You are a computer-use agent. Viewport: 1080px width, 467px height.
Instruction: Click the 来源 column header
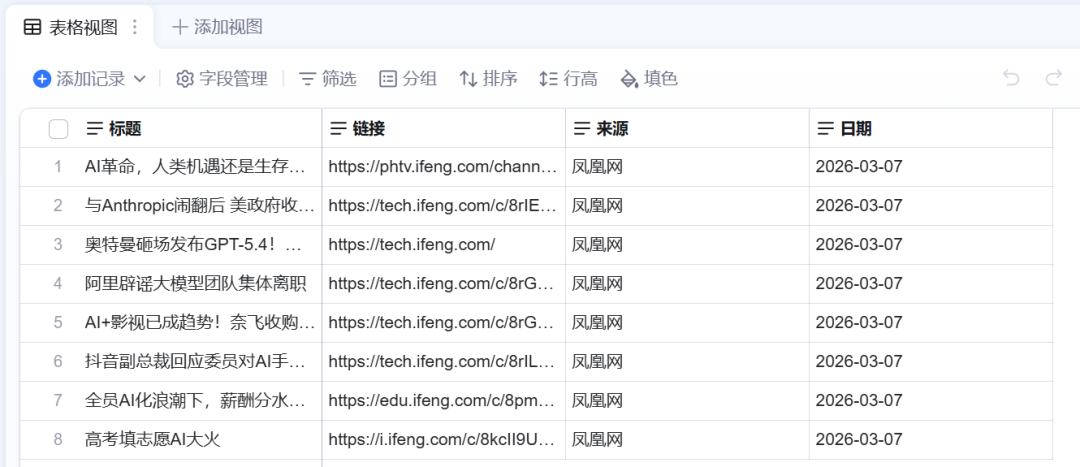point(687,128)
